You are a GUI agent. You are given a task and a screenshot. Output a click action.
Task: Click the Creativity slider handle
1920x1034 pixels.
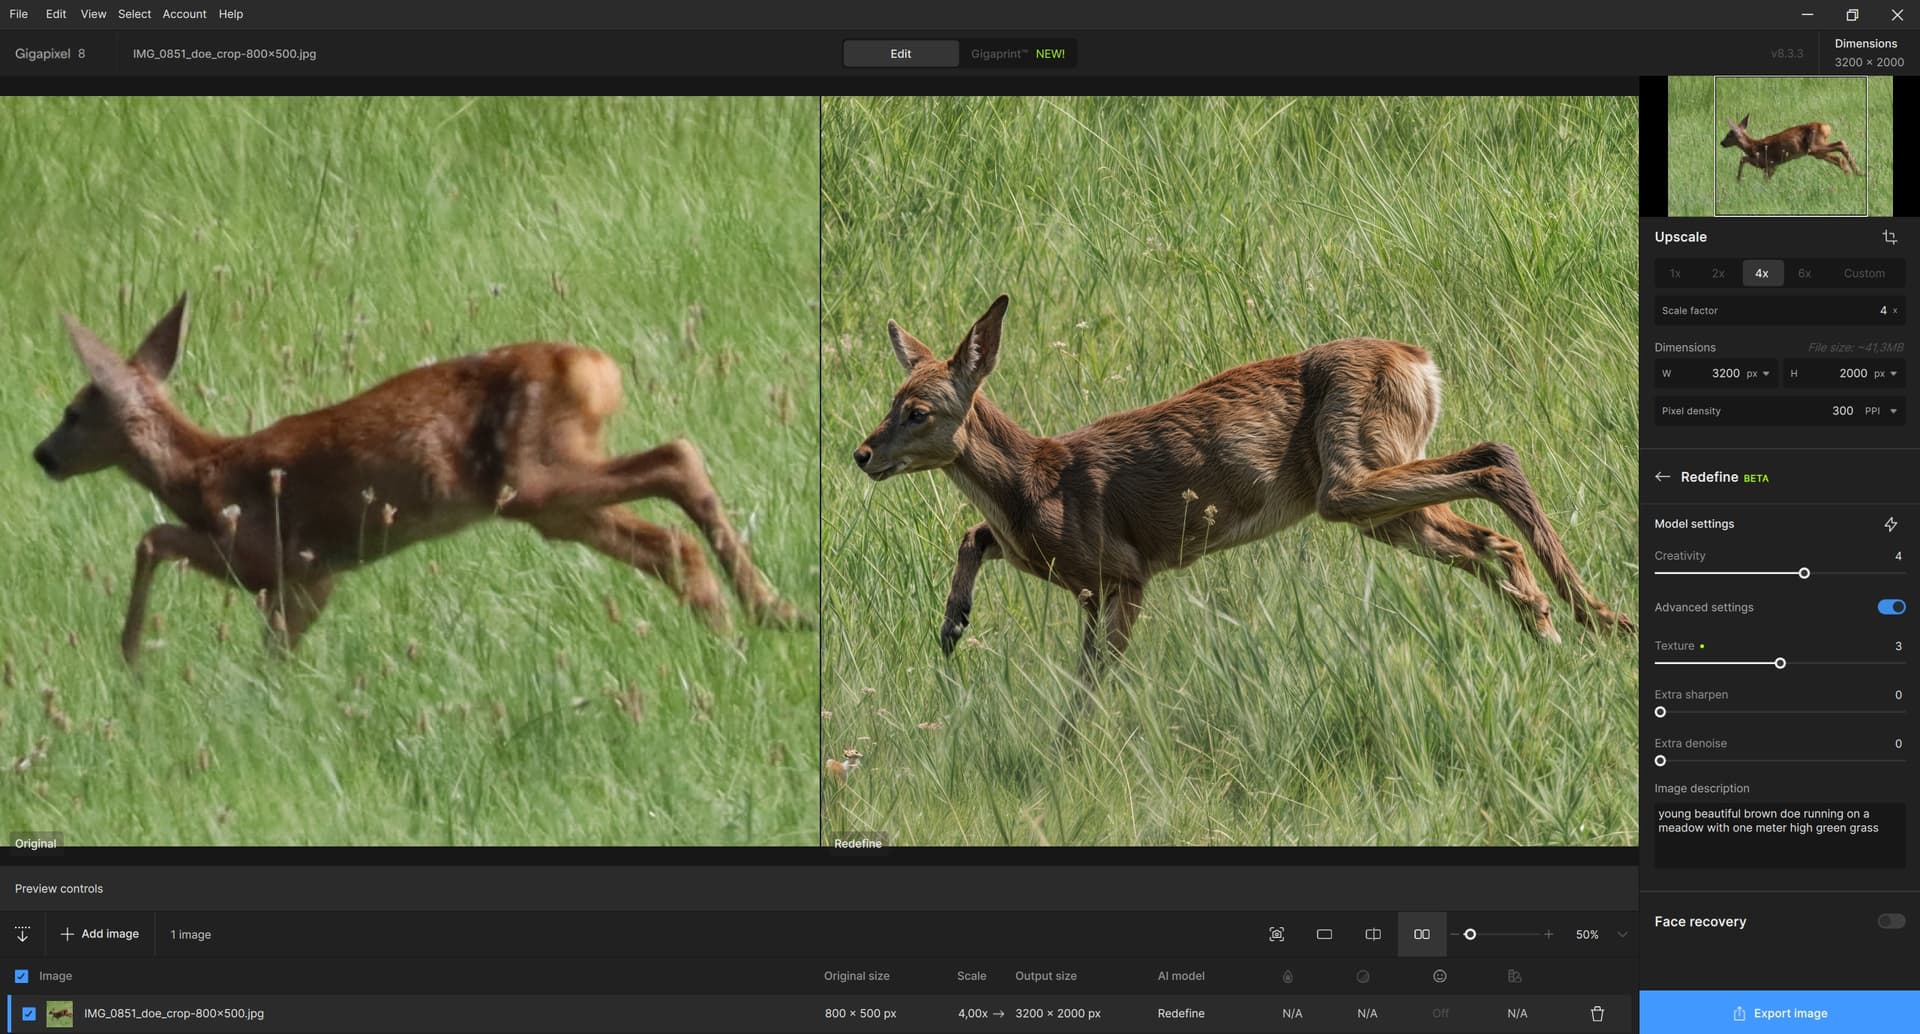[1804, 573]
